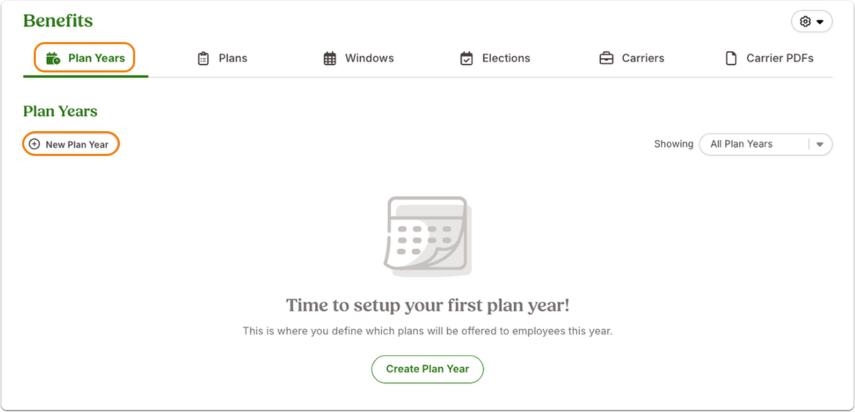This screenshot has width=855, height=412.
Task: Click the arrow on the Showing selector
Action: click(x=820, y=144)
